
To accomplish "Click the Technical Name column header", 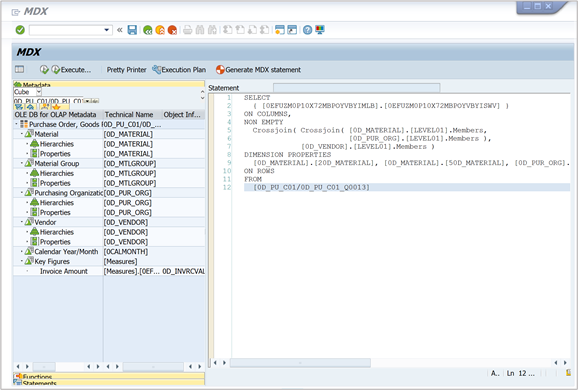I will tap(132, 115).
